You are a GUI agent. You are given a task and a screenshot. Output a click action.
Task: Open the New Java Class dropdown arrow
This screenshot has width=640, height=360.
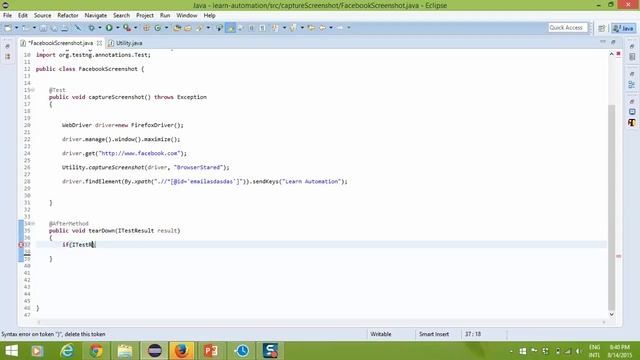coord(166,28)
